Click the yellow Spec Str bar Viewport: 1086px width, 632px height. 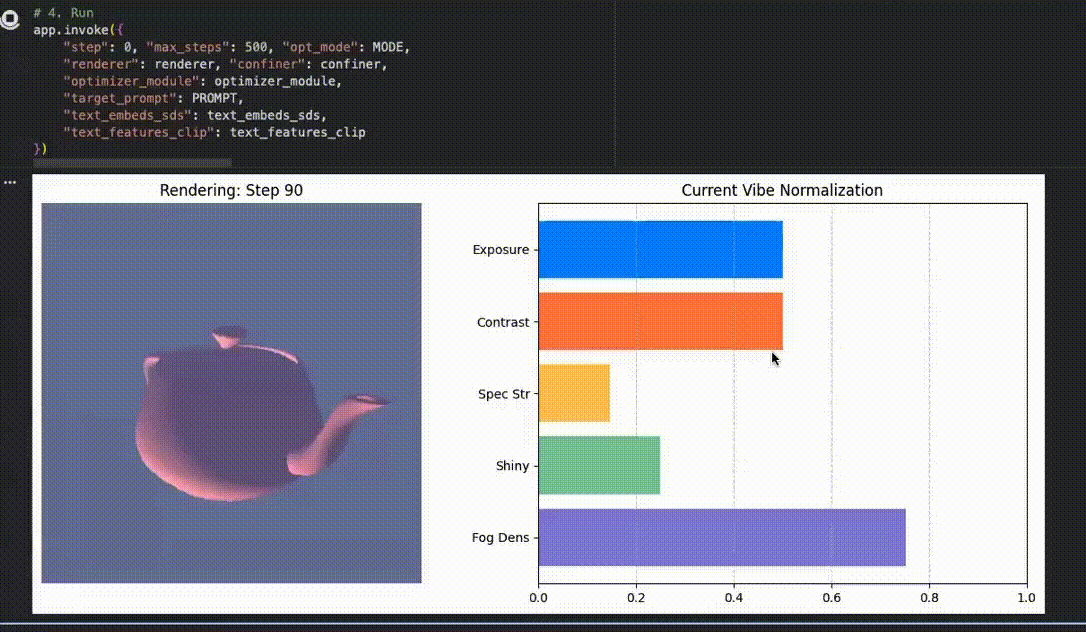[x=574, y=393]
